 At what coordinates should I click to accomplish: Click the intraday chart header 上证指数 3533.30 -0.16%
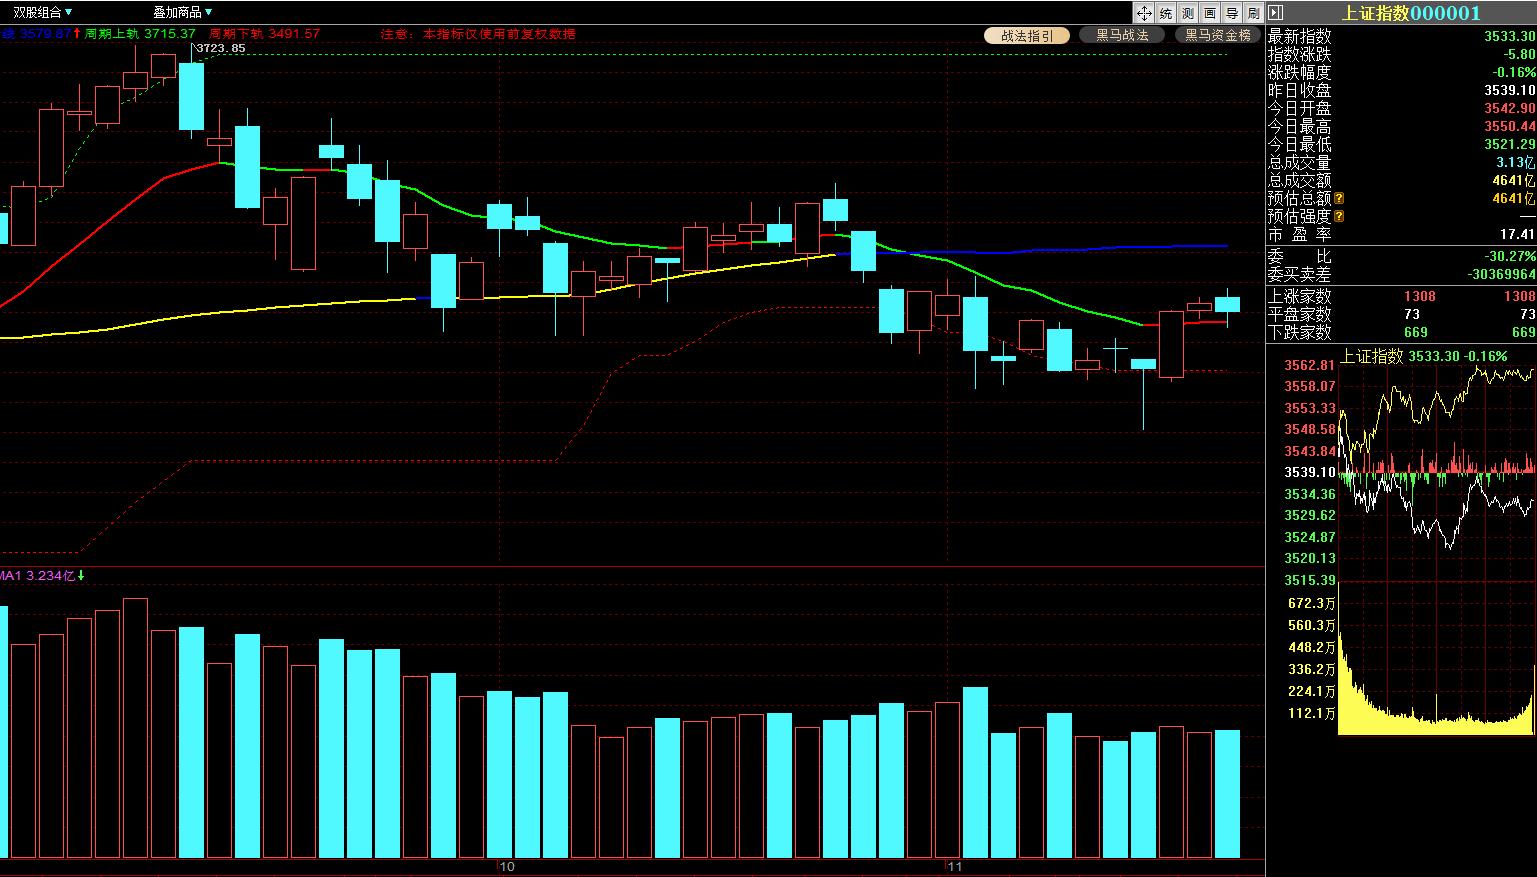coord(1424,356)
